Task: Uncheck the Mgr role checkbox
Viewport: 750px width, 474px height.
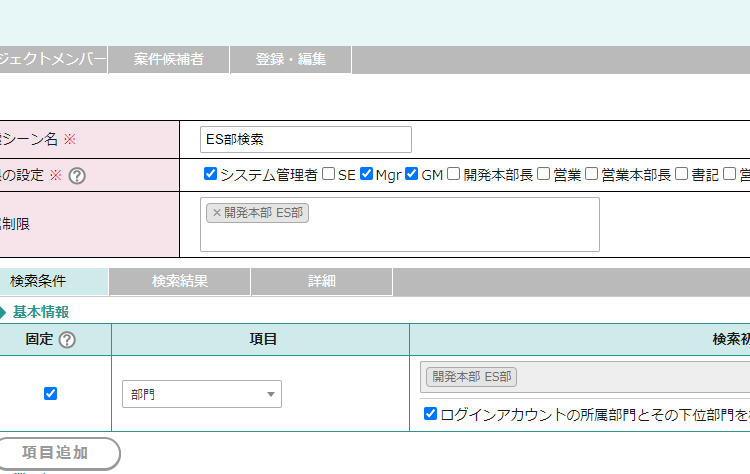Action: pos(366,174)
